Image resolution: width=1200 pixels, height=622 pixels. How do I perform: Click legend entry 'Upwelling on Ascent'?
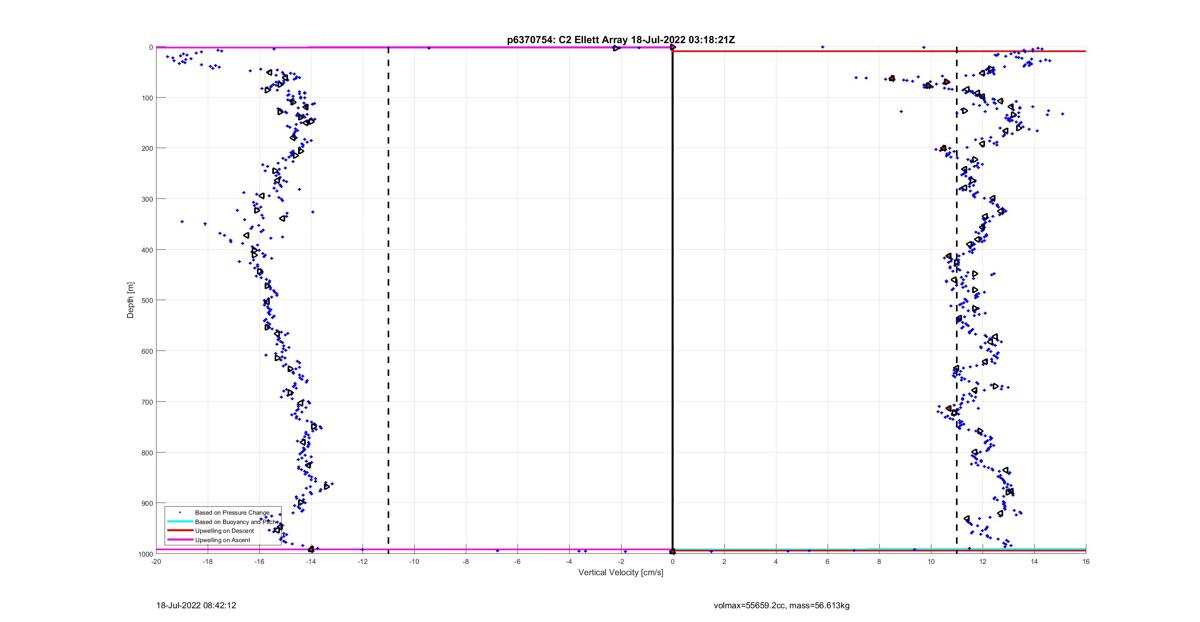[x=224, y=540]
